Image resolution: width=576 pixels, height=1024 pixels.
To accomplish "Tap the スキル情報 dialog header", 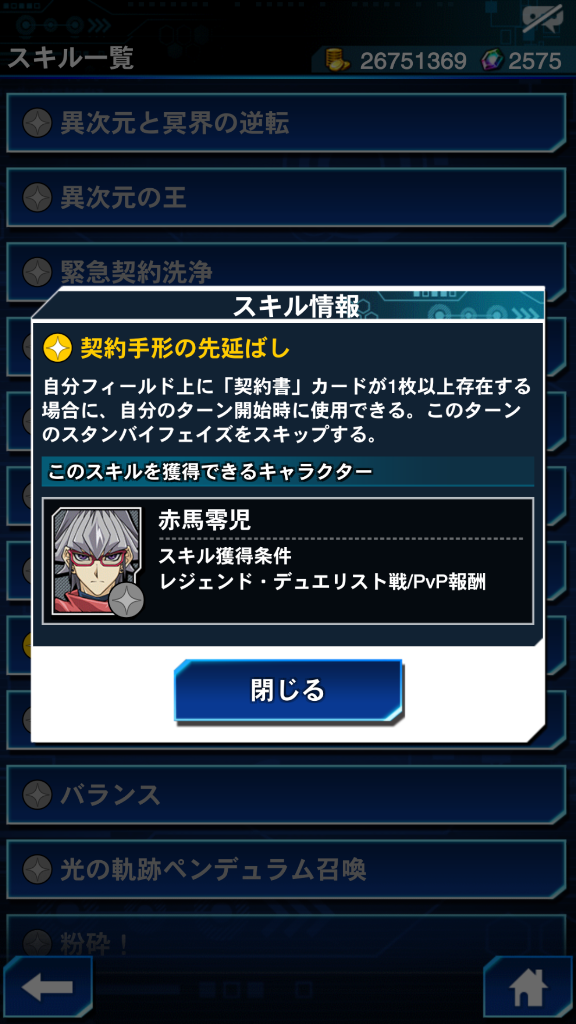I will pyautogui.click(x=288, y=306).
